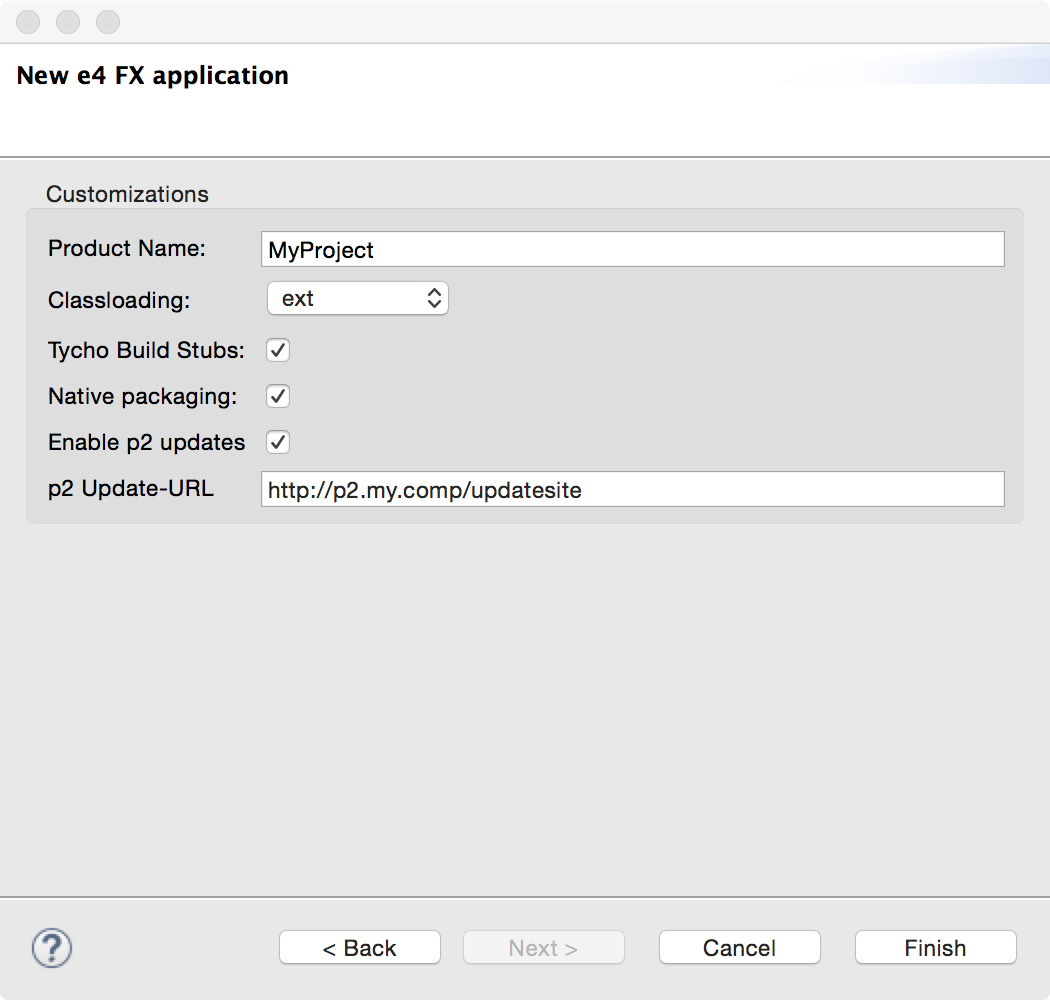Toggle the Tycho Build Stubs checkbox
The width and height of the screenshot is (1050, 1000).
pyautogui.click(x=278, y=350)
